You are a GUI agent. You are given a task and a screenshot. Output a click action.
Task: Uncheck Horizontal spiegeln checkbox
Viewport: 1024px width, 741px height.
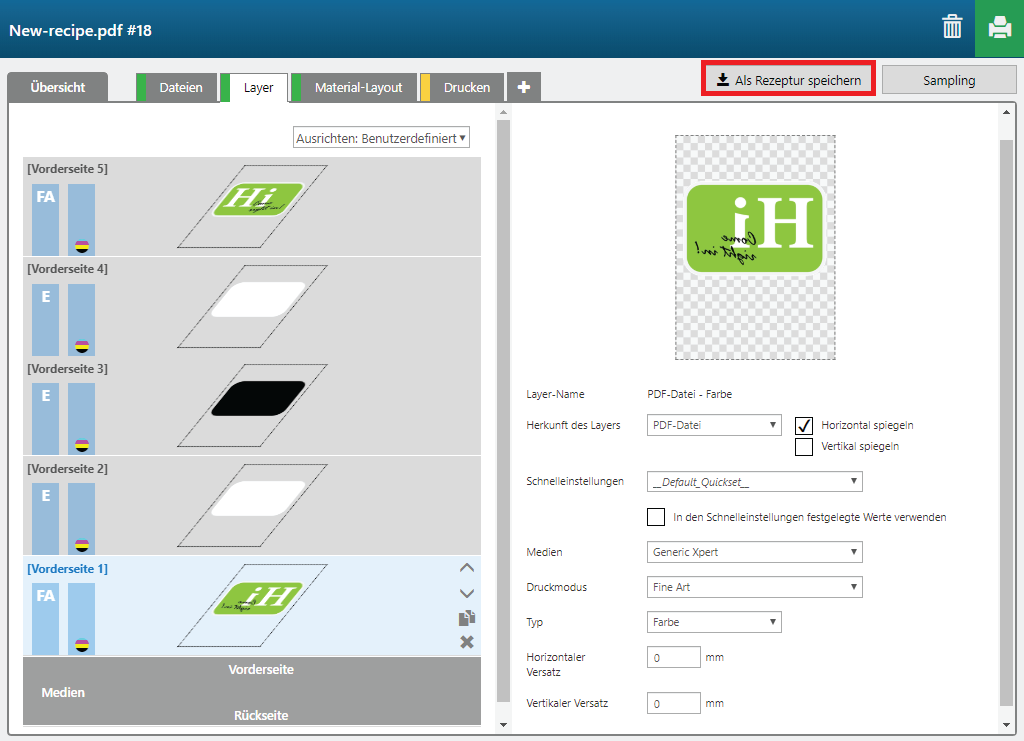click(x=804, y=425)
